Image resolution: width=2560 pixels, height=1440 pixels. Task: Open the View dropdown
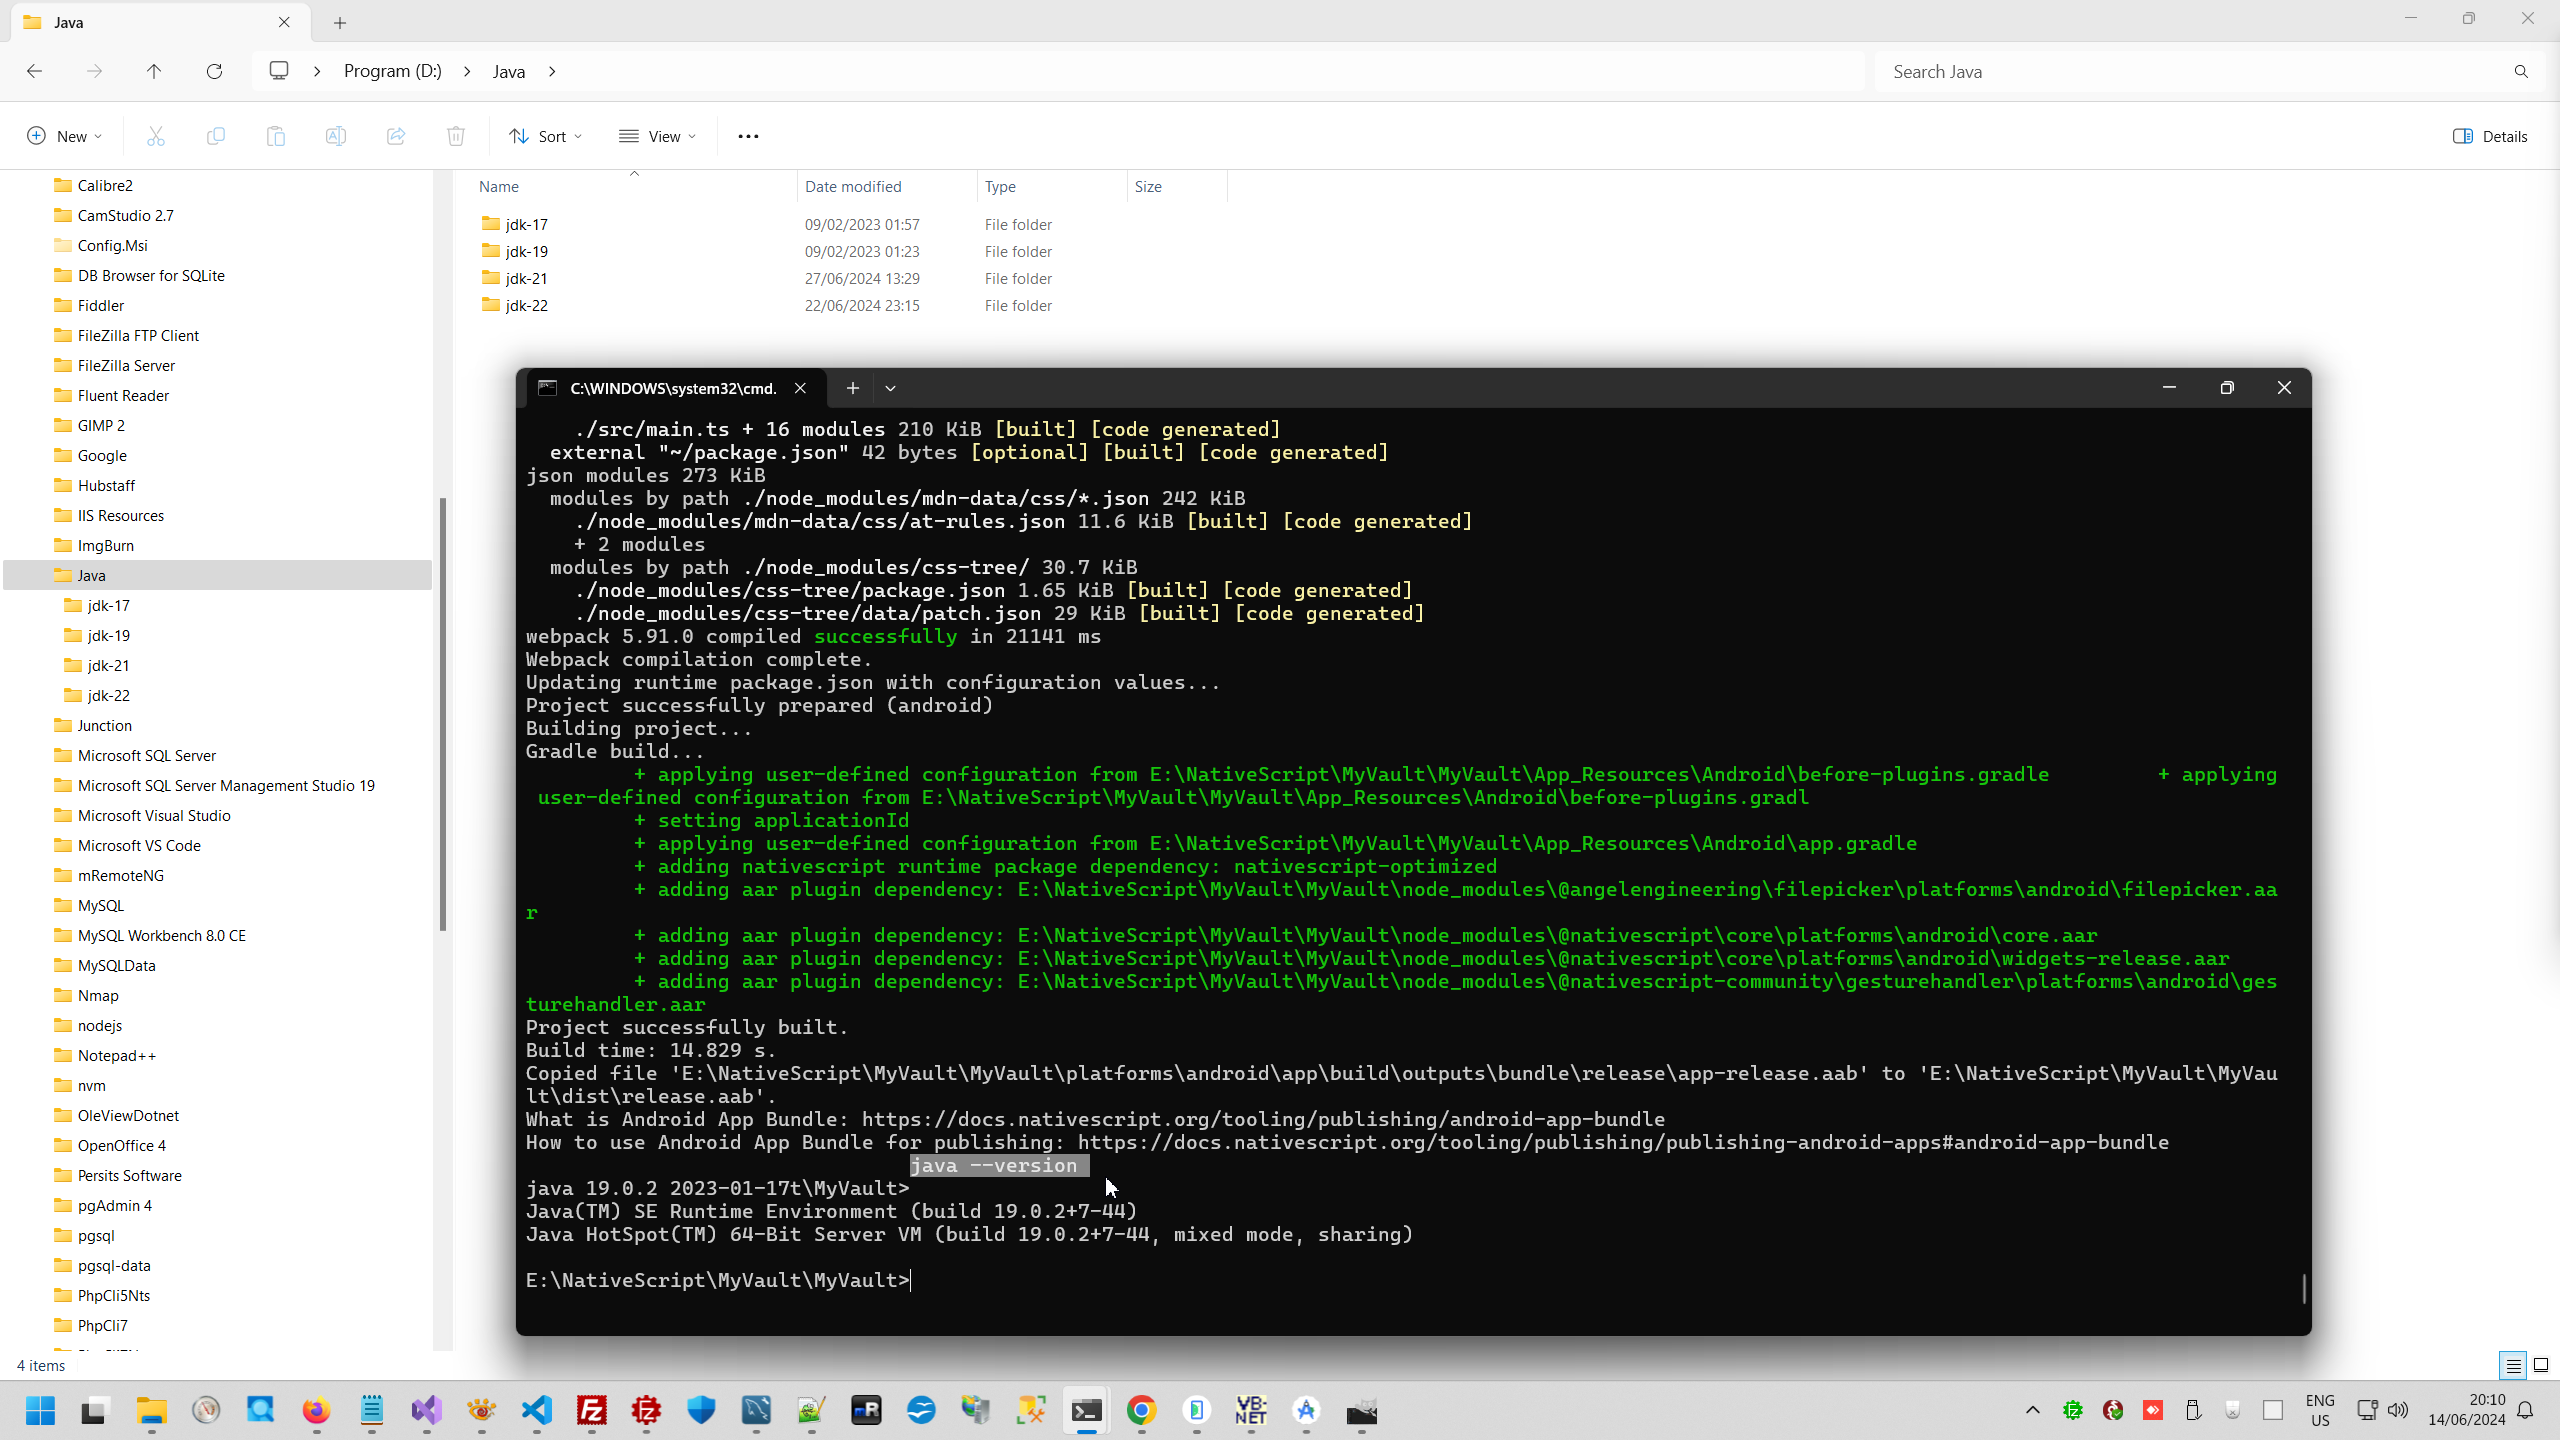[657, 136]
